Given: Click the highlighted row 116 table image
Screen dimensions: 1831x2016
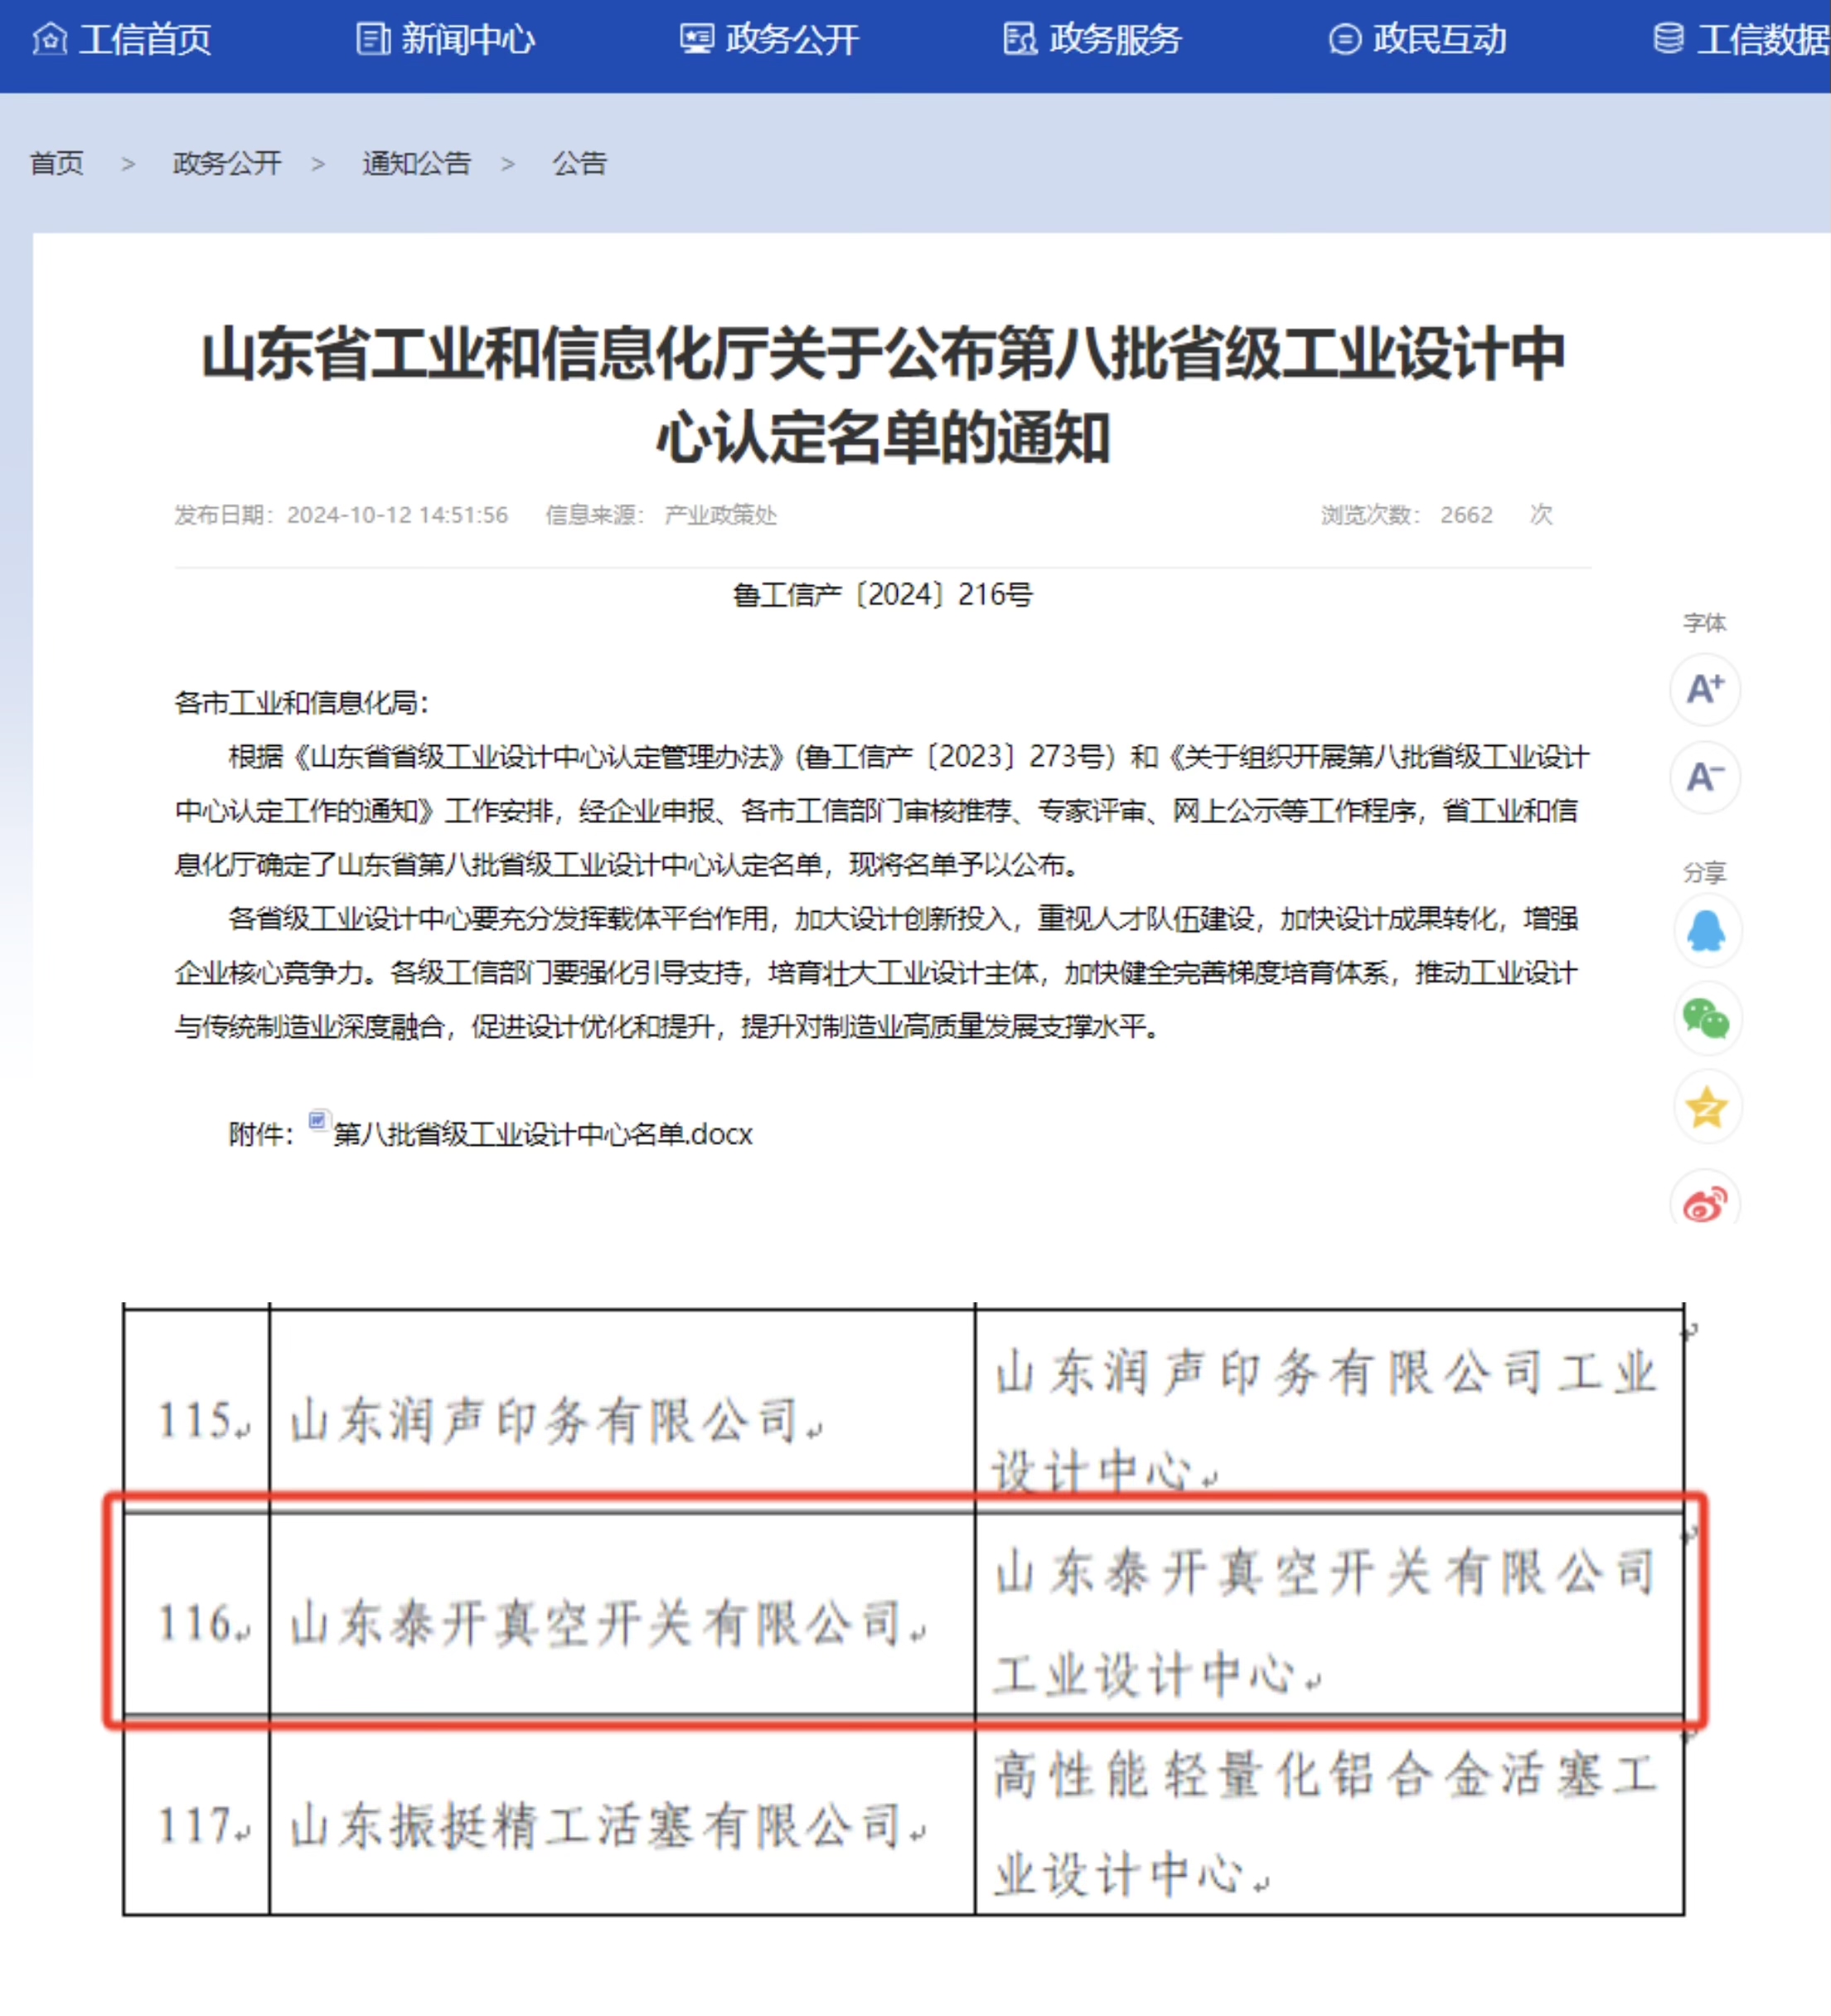Looking at the screenshot, I should click(x=905, y=1612).
